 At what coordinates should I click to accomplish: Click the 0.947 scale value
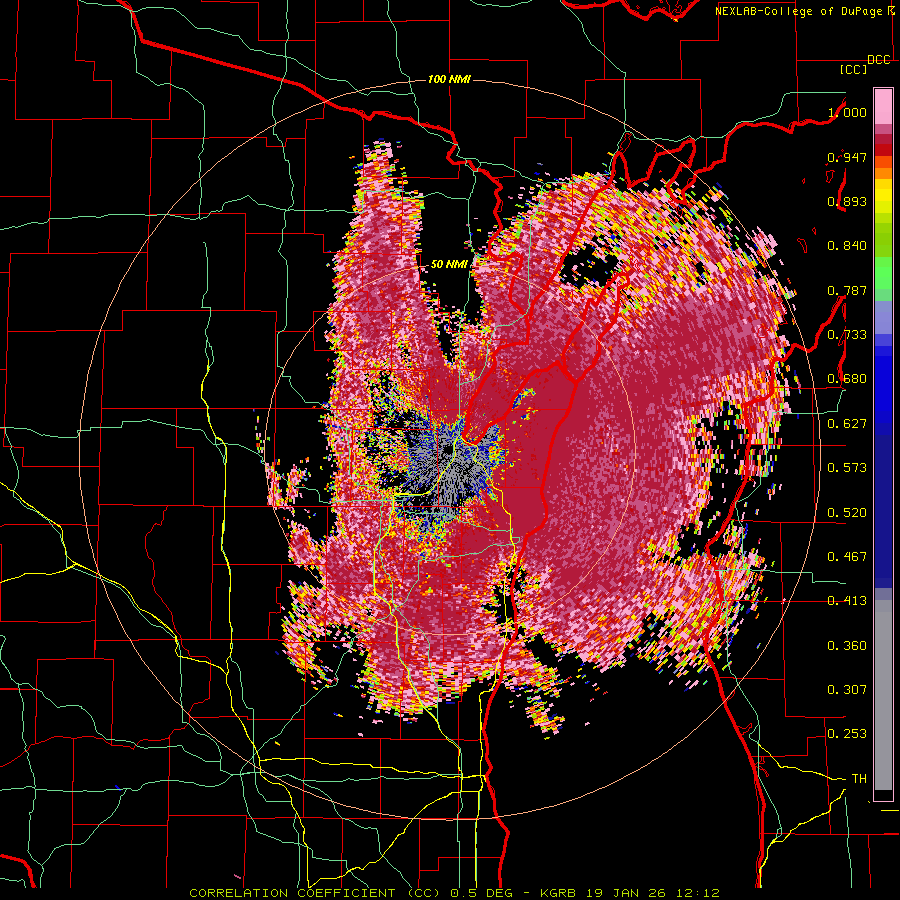click(847, 157)
